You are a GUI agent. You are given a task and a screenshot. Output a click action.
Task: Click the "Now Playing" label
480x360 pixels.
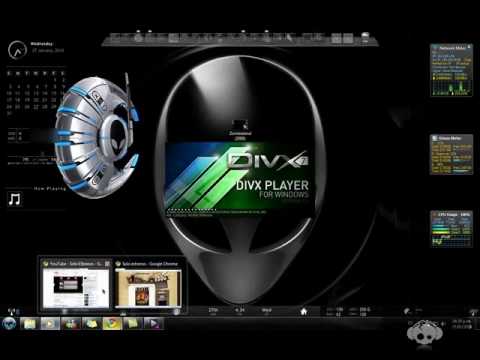50,189
